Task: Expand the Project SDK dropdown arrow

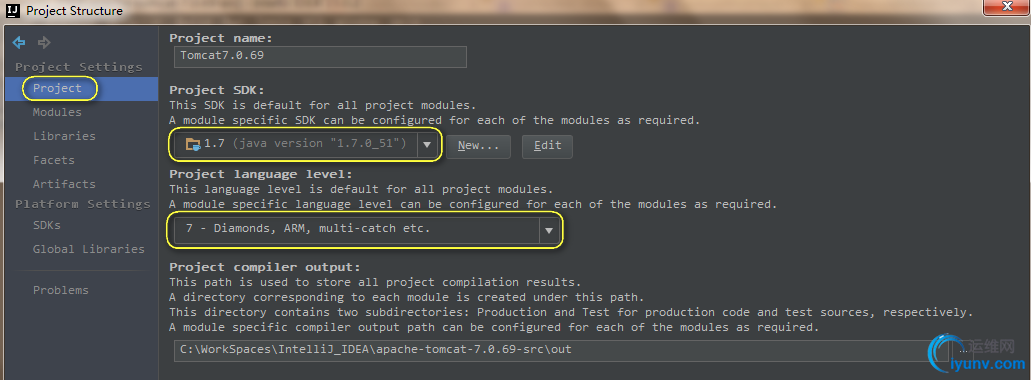Action: (x=427, y=145)
